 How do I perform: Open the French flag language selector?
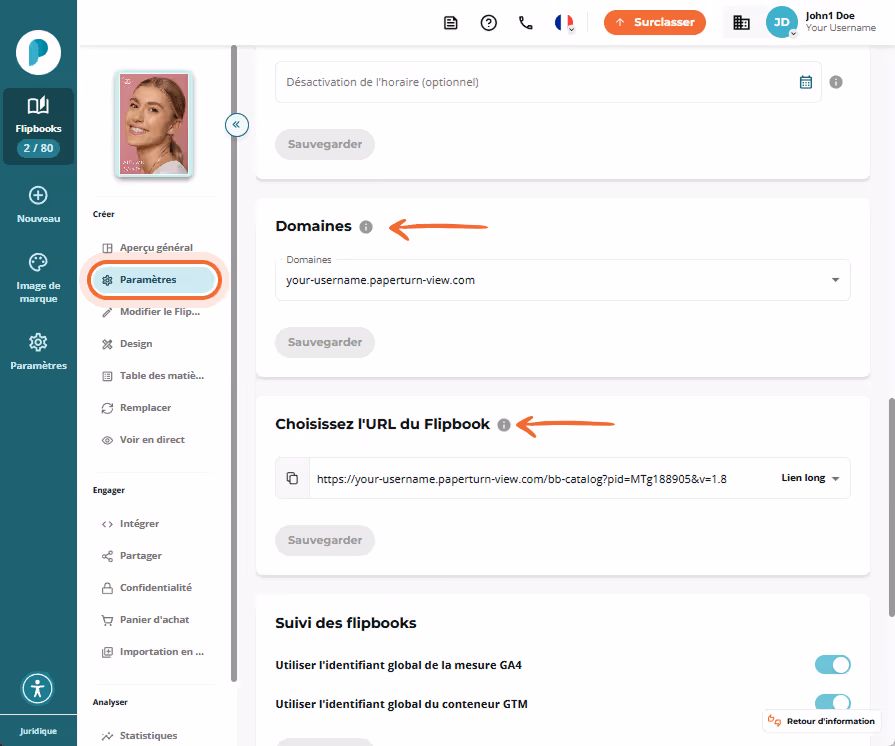(564, 23)
